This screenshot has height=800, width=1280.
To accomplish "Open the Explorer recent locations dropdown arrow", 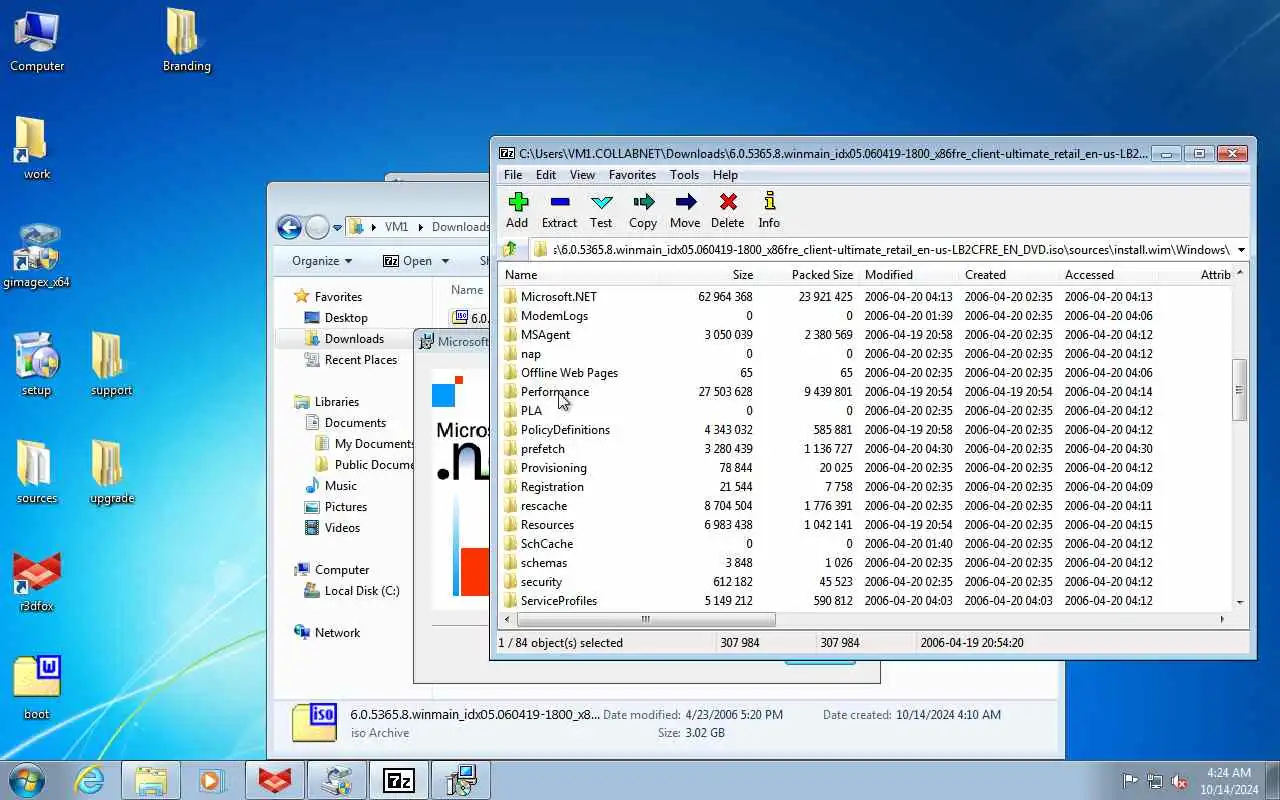I will [337, 228].
